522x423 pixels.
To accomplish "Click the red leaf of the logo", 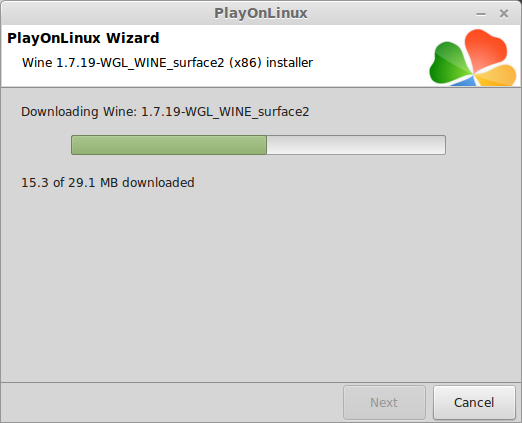I will 485,49.
